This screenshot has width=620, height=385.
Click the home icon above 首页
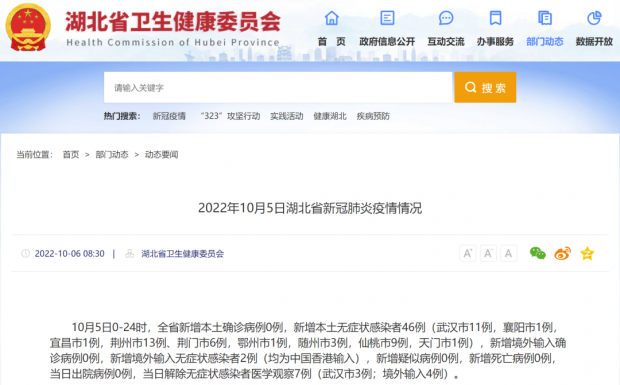tap(331, 18)
